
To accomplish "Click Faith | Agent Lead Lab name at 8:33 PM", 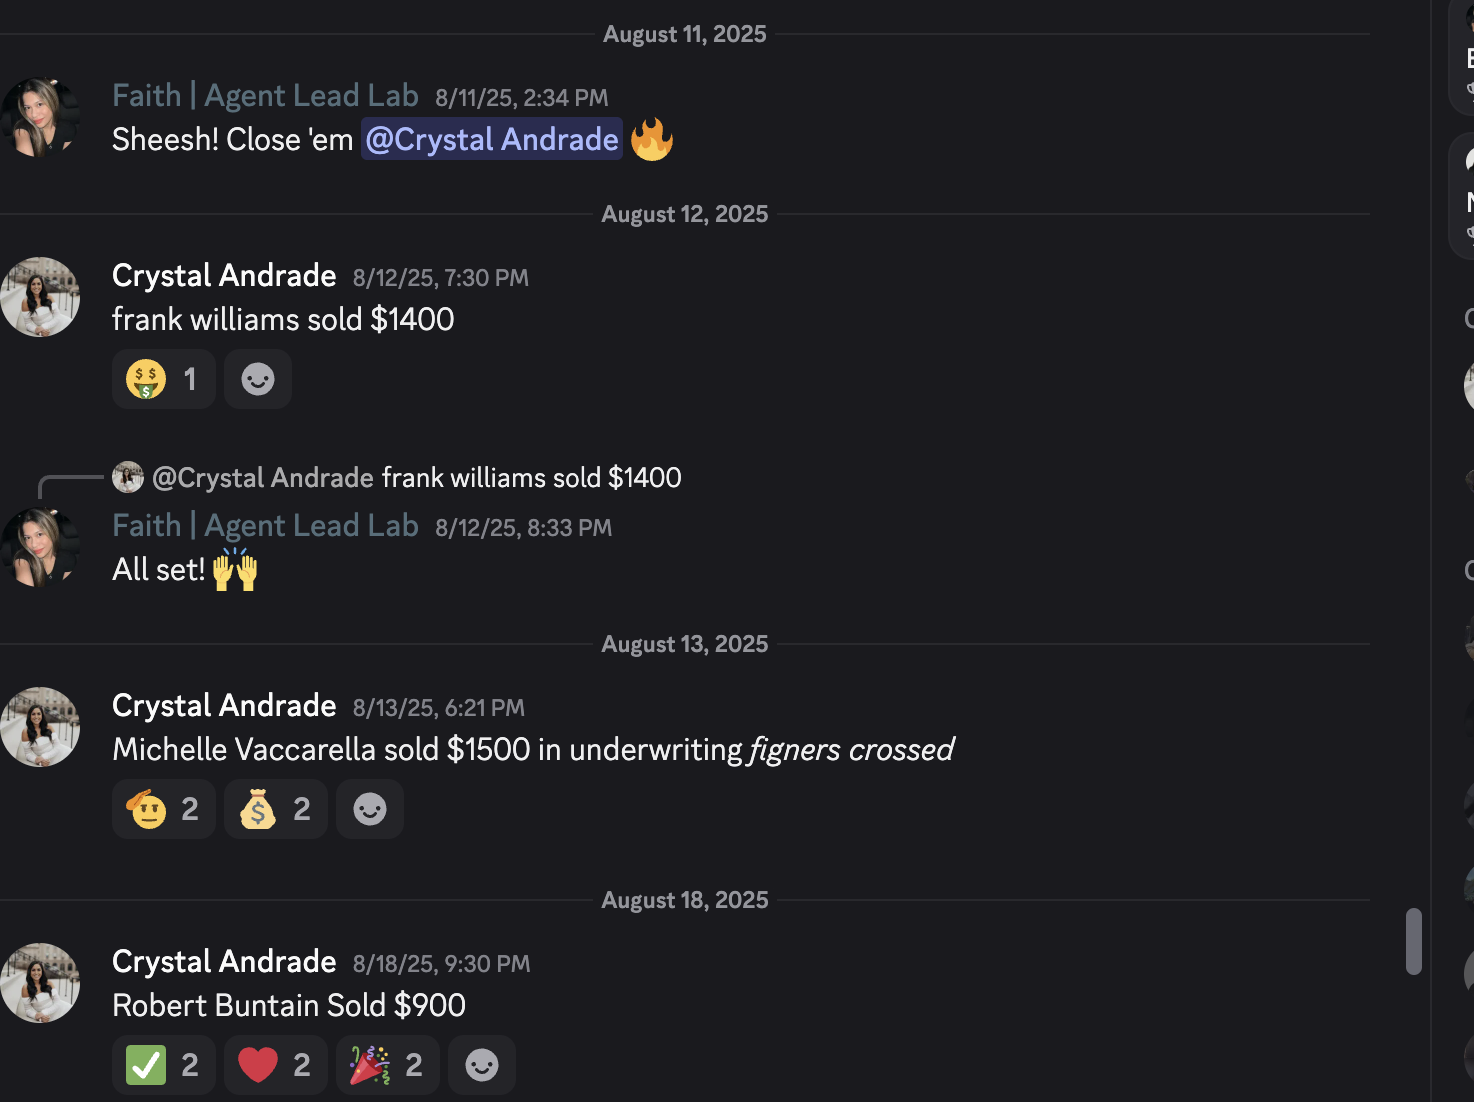I will 265,525.
